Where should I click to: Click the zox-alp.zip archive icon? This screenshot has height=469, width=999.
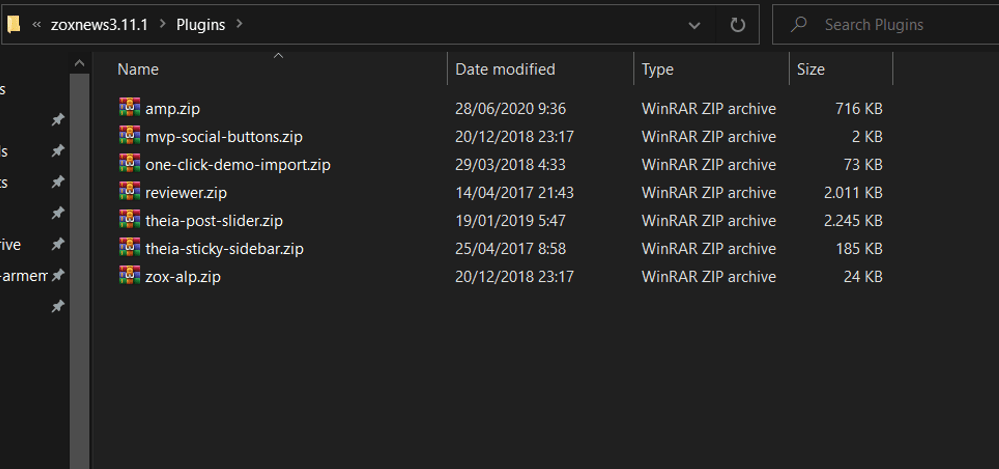point(129,276)
